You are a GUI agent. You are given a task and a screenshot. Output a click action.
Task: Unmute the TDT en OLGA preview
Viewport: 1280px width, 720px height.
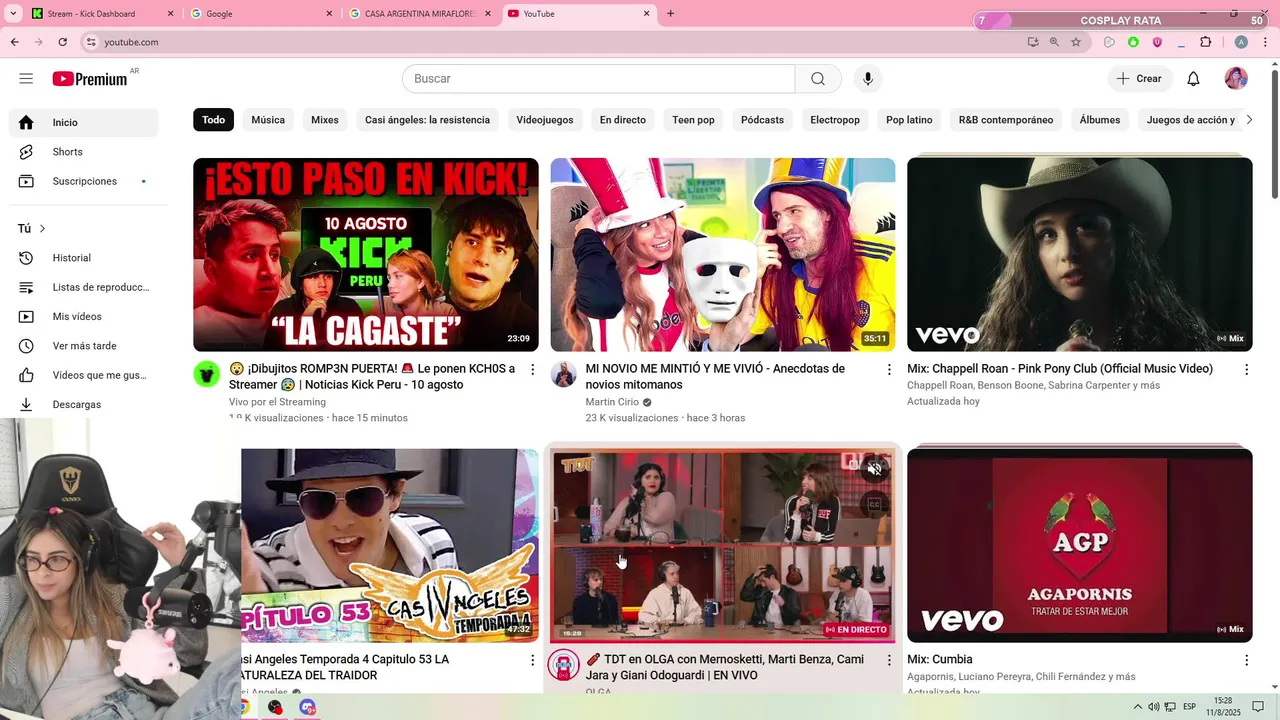tap(874, 469)
